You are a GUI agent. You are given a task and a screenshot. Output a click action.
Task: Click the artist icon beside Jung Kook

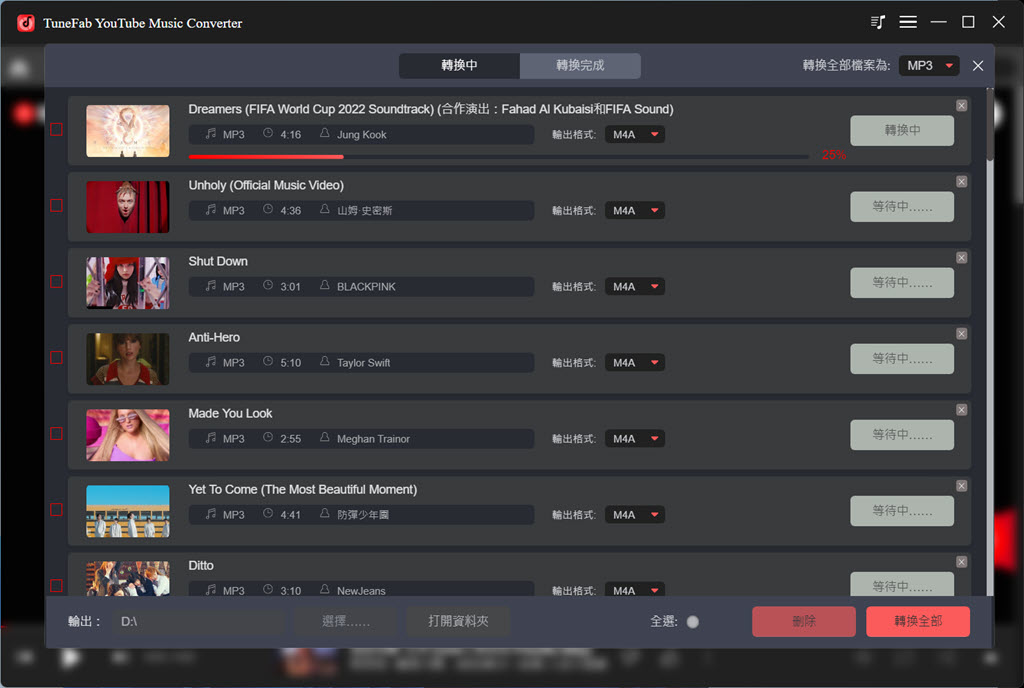(x=325, y=133)
